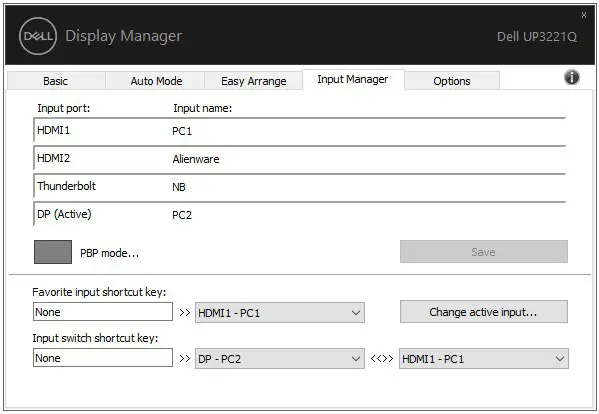Open the info icon beside the tabs
The image size is (599, 414).
[571, 78]
